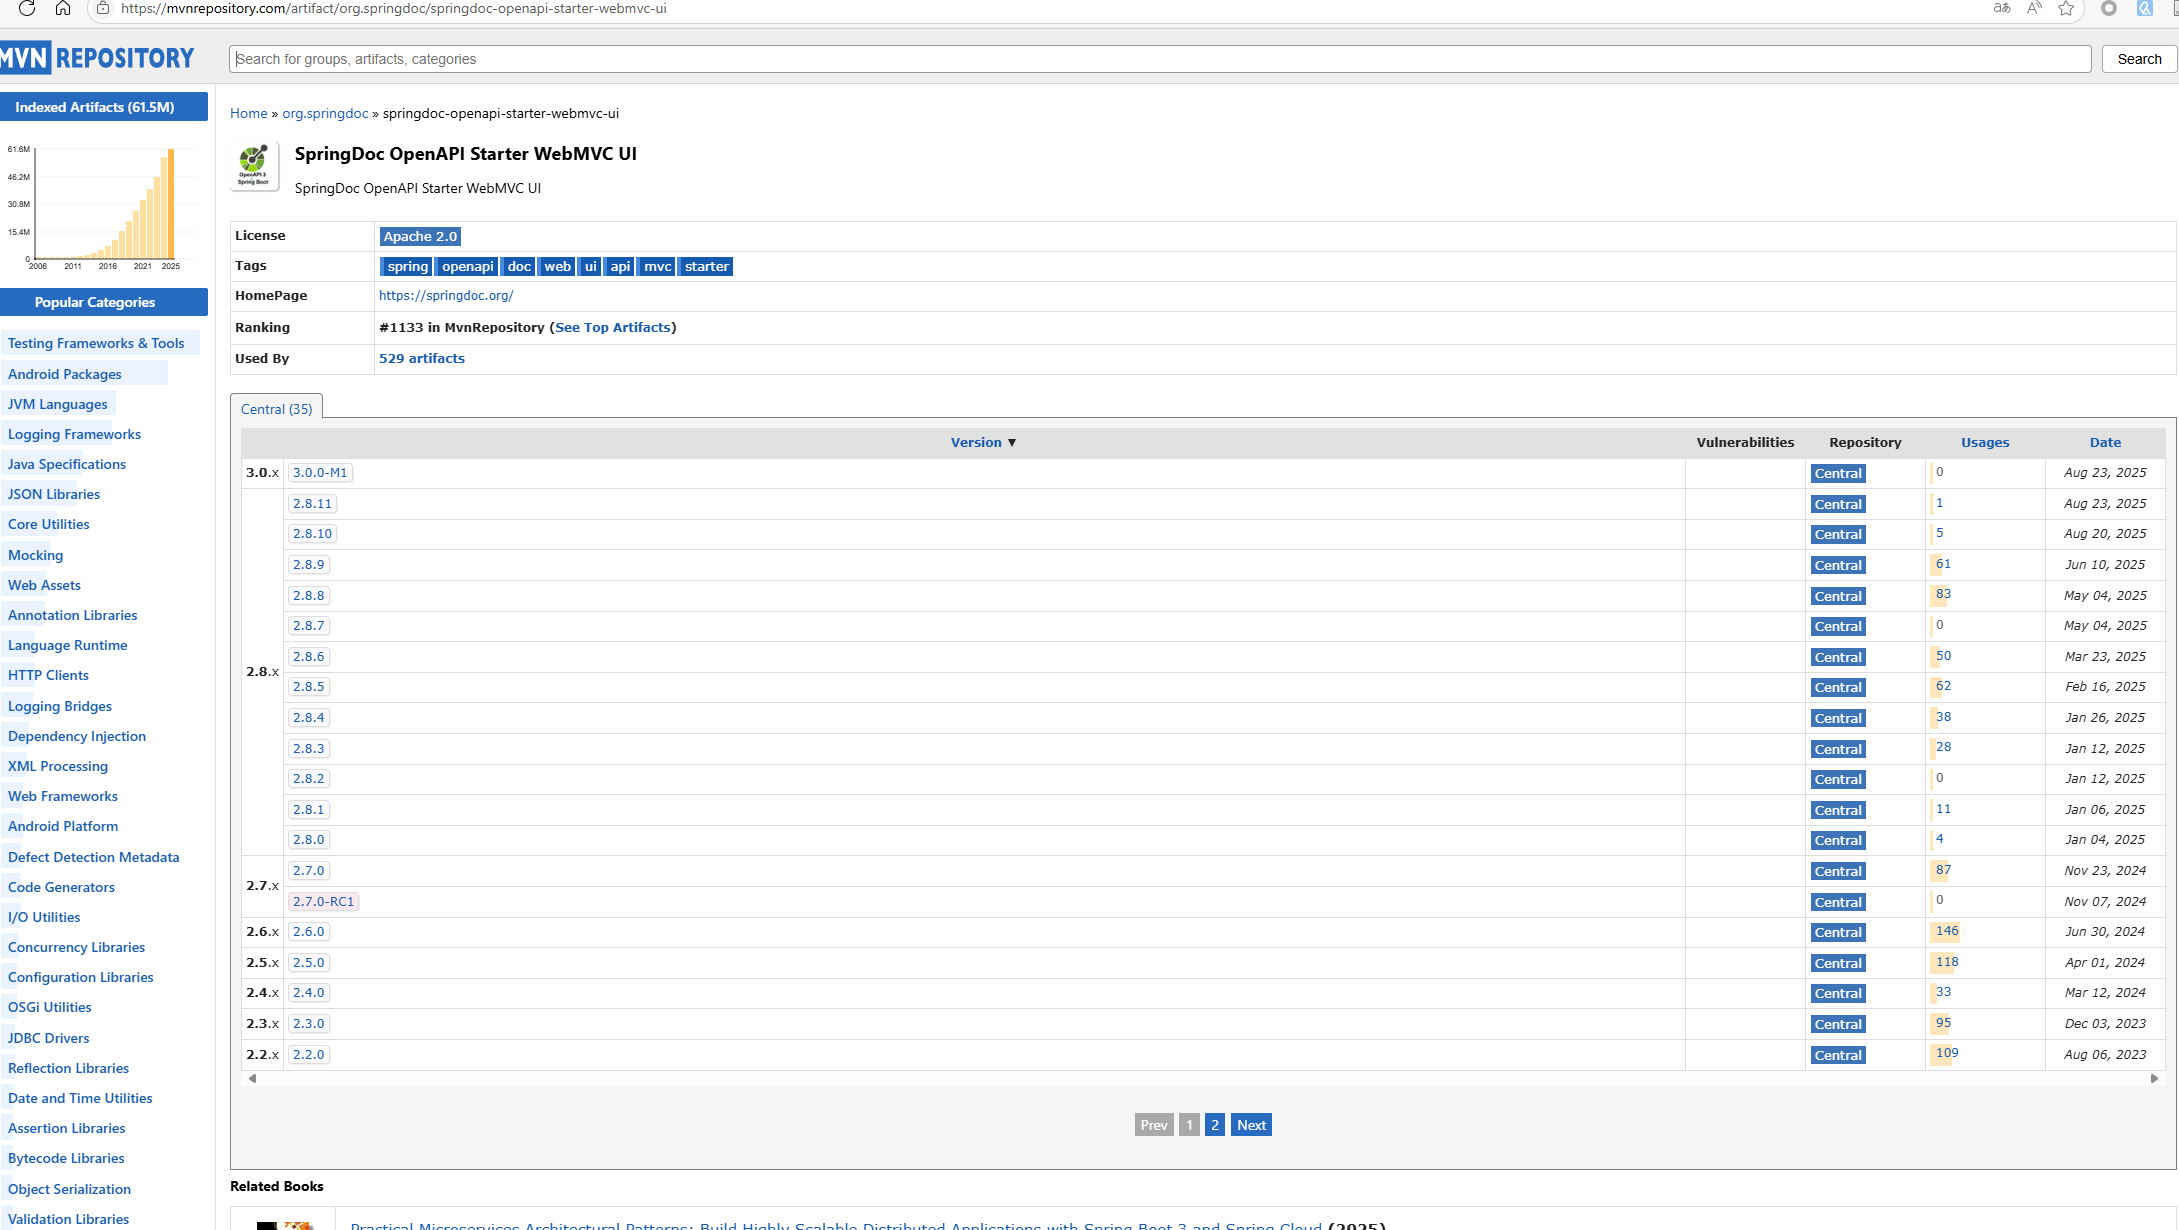Open version 2.8.11

pos(312,504)
